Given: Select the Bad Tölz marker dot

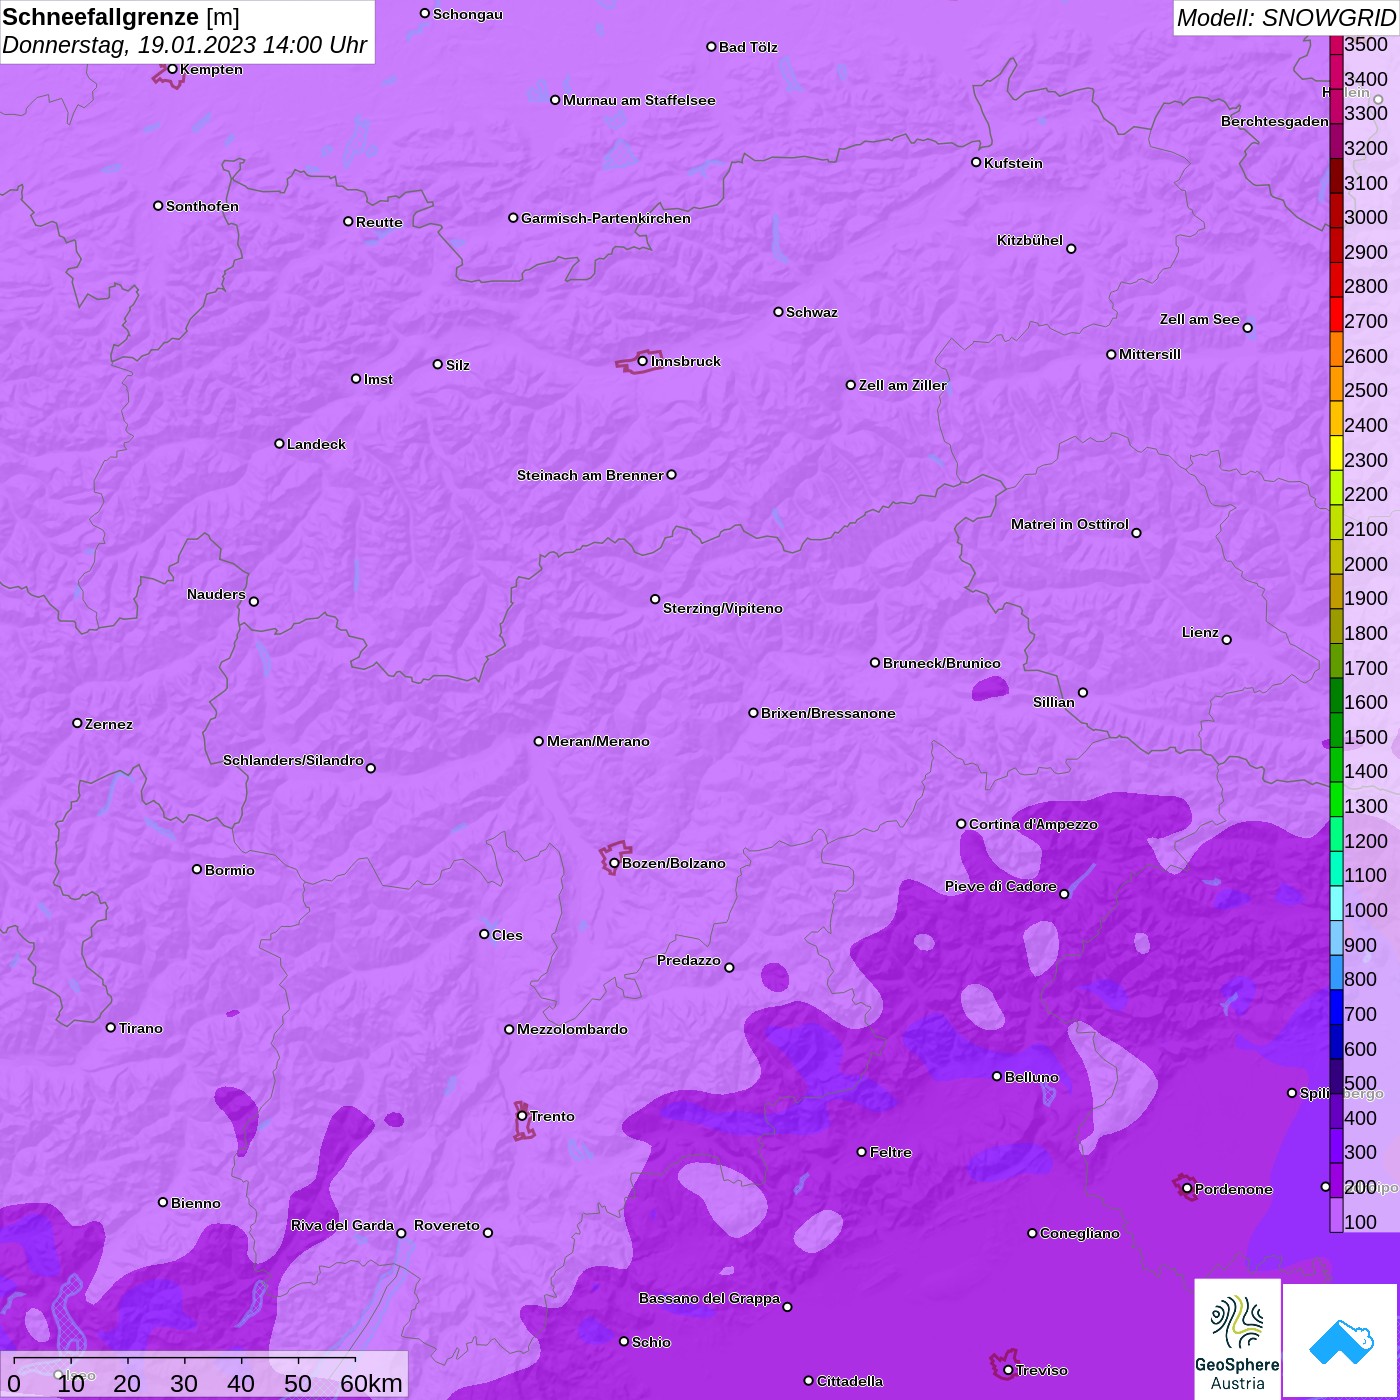Looking at the screenshot, I should click(711, 47).
